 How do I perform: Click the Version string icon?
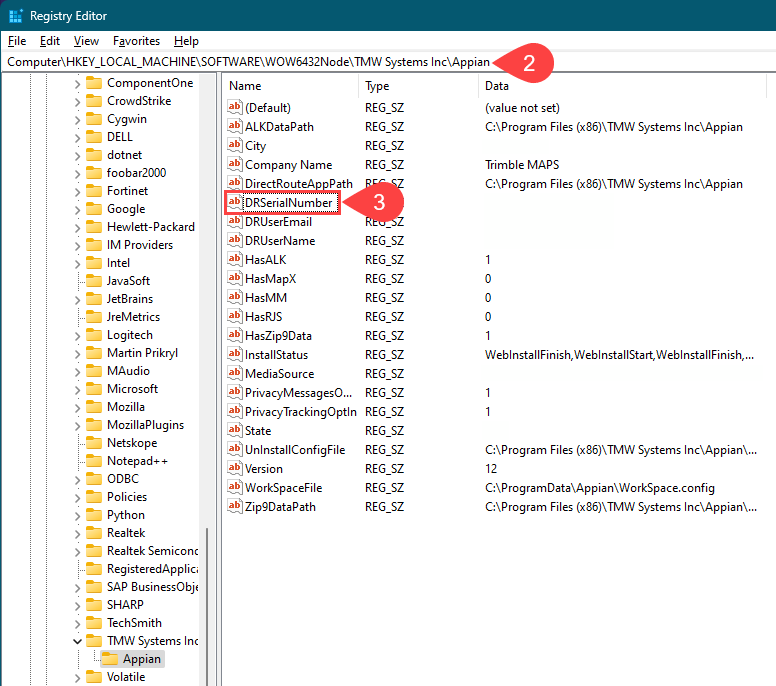coord(235,468)
